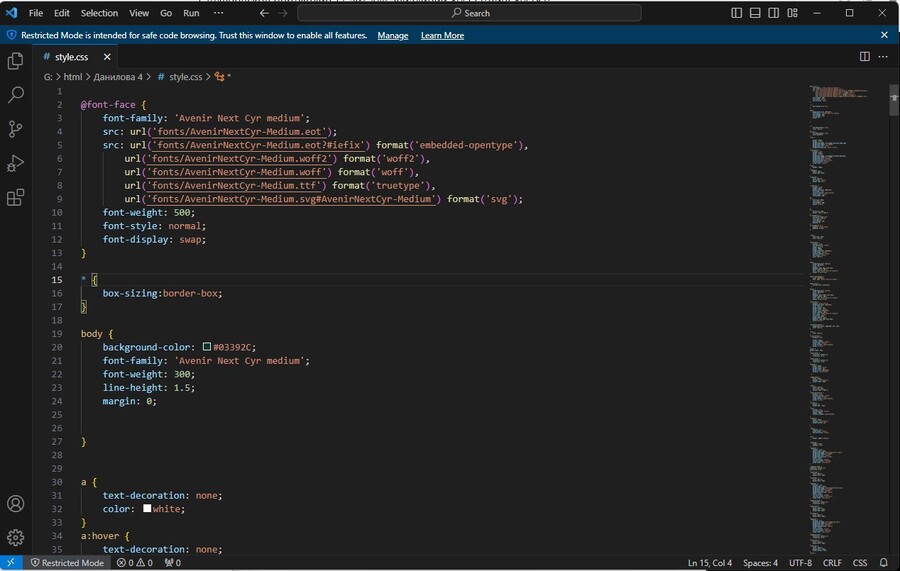This screenshot has height=571, width=900.
Task: Open the Selection menu
Action: point(99,13)
